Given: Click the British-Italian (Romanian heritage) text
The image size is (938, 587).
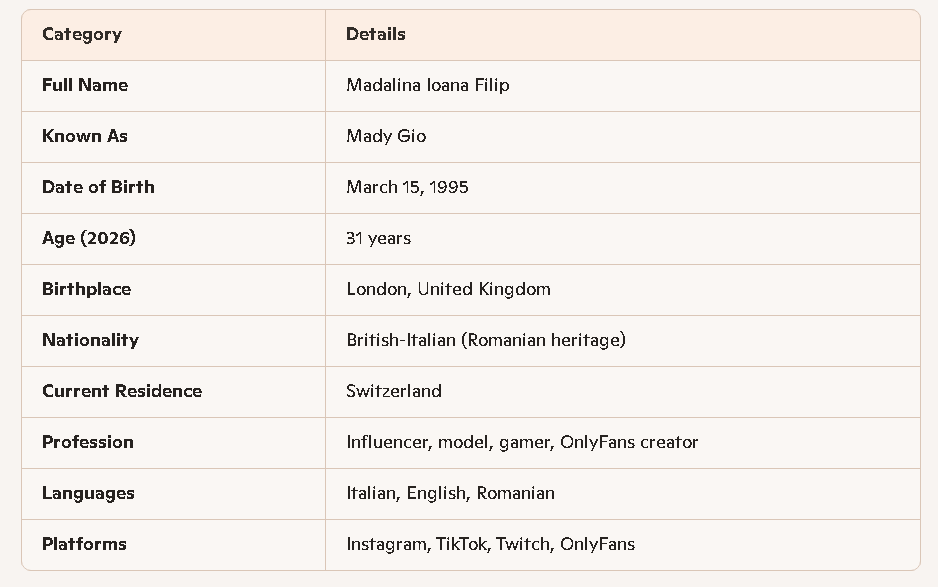Looking at the screenshot, I should click(486, 340).
